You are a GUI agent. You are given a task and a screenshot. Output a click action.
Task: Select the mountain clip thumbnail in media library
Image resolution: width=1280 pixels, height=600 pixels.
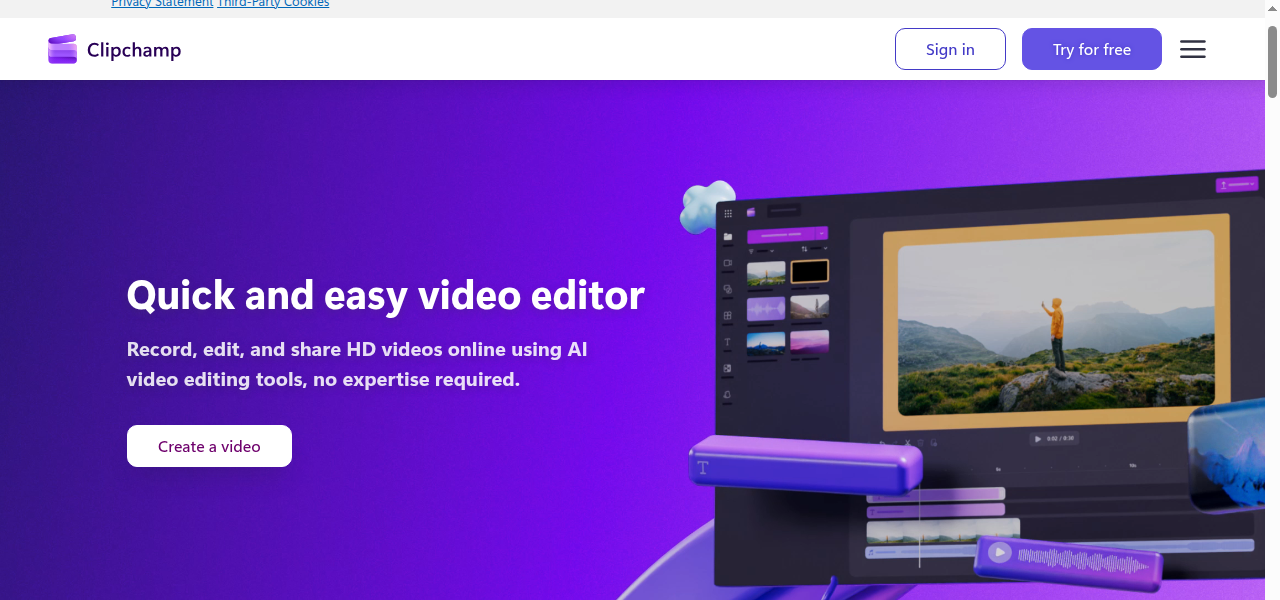[766, 273]
